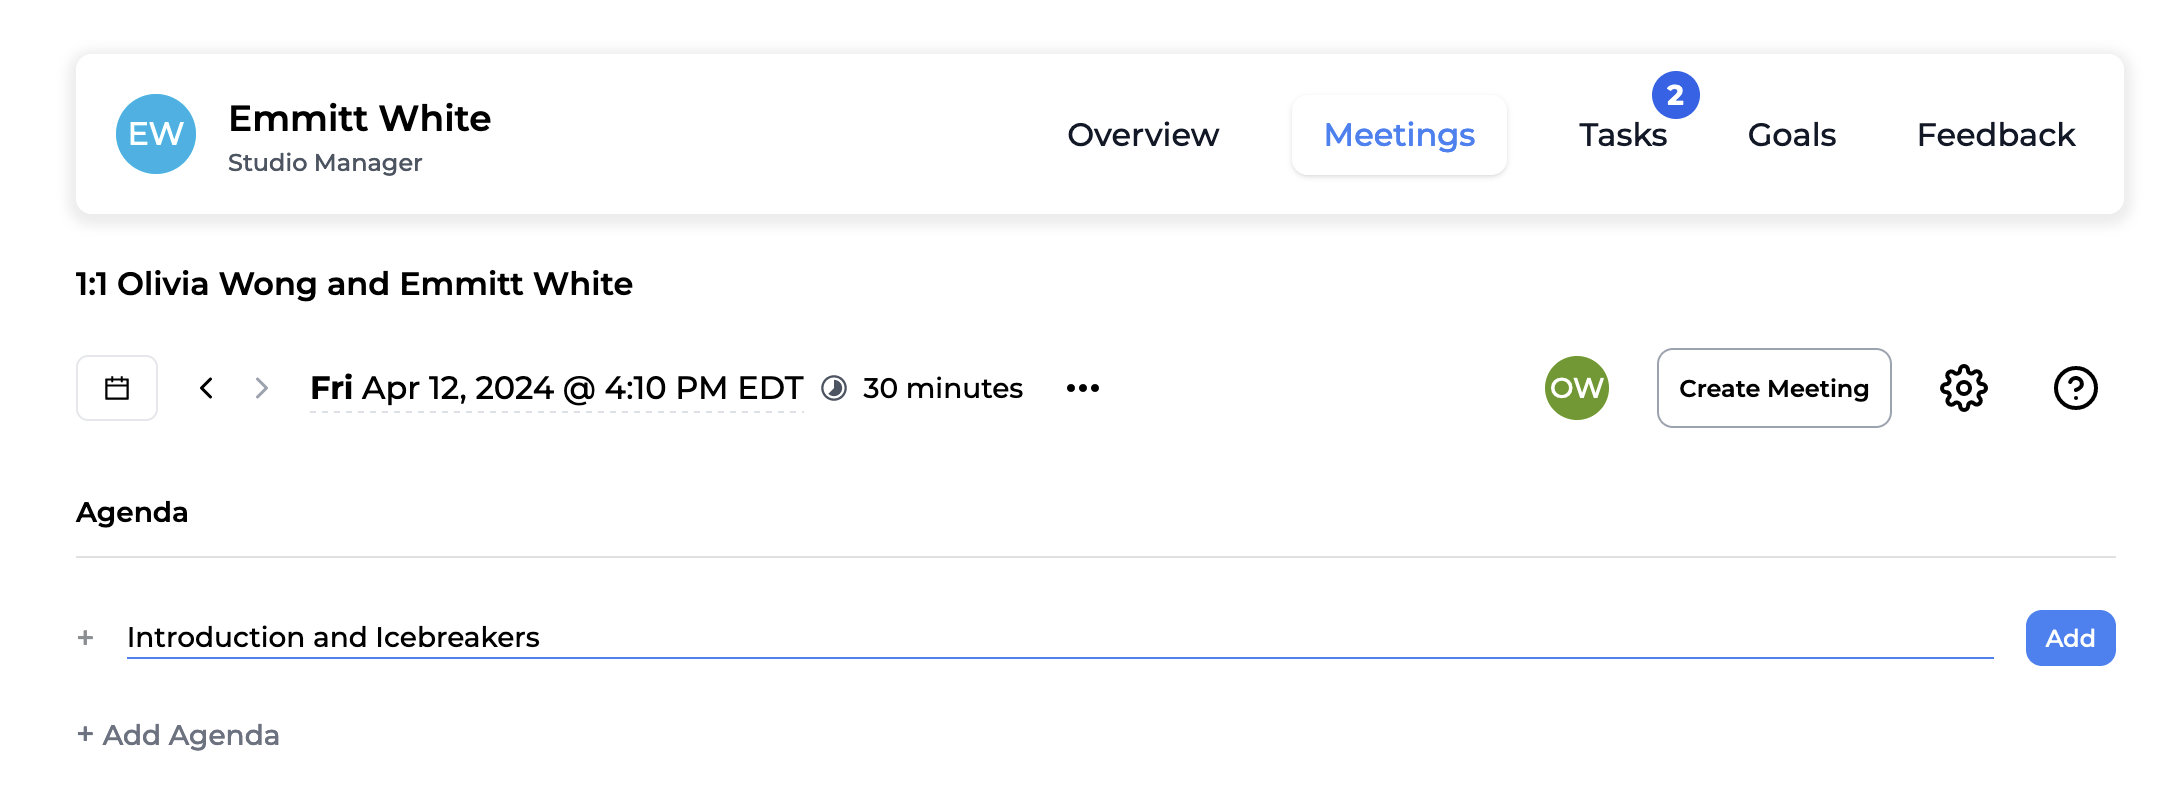The image size is (2172, 806).
Task: Open the Tasks tab
Action: tap(1623, 135)
